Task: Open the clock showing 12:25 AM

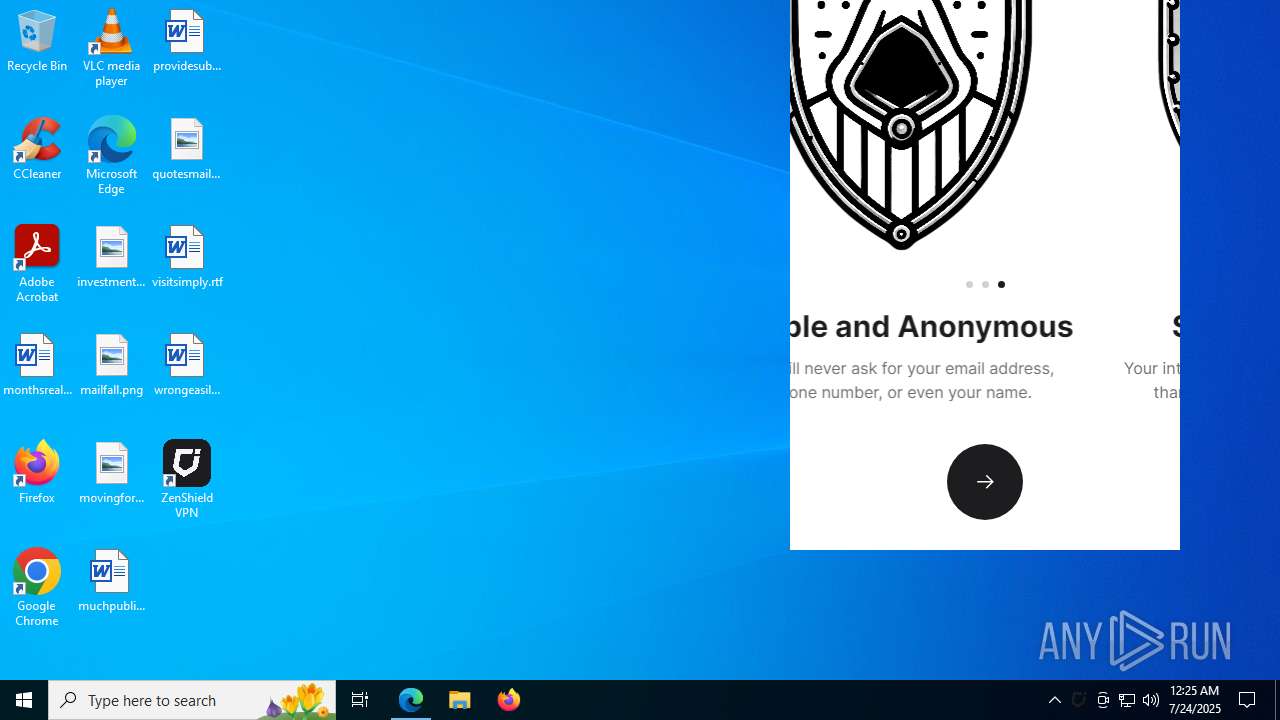Action: pyautogui.click(x=1194, y=700)
